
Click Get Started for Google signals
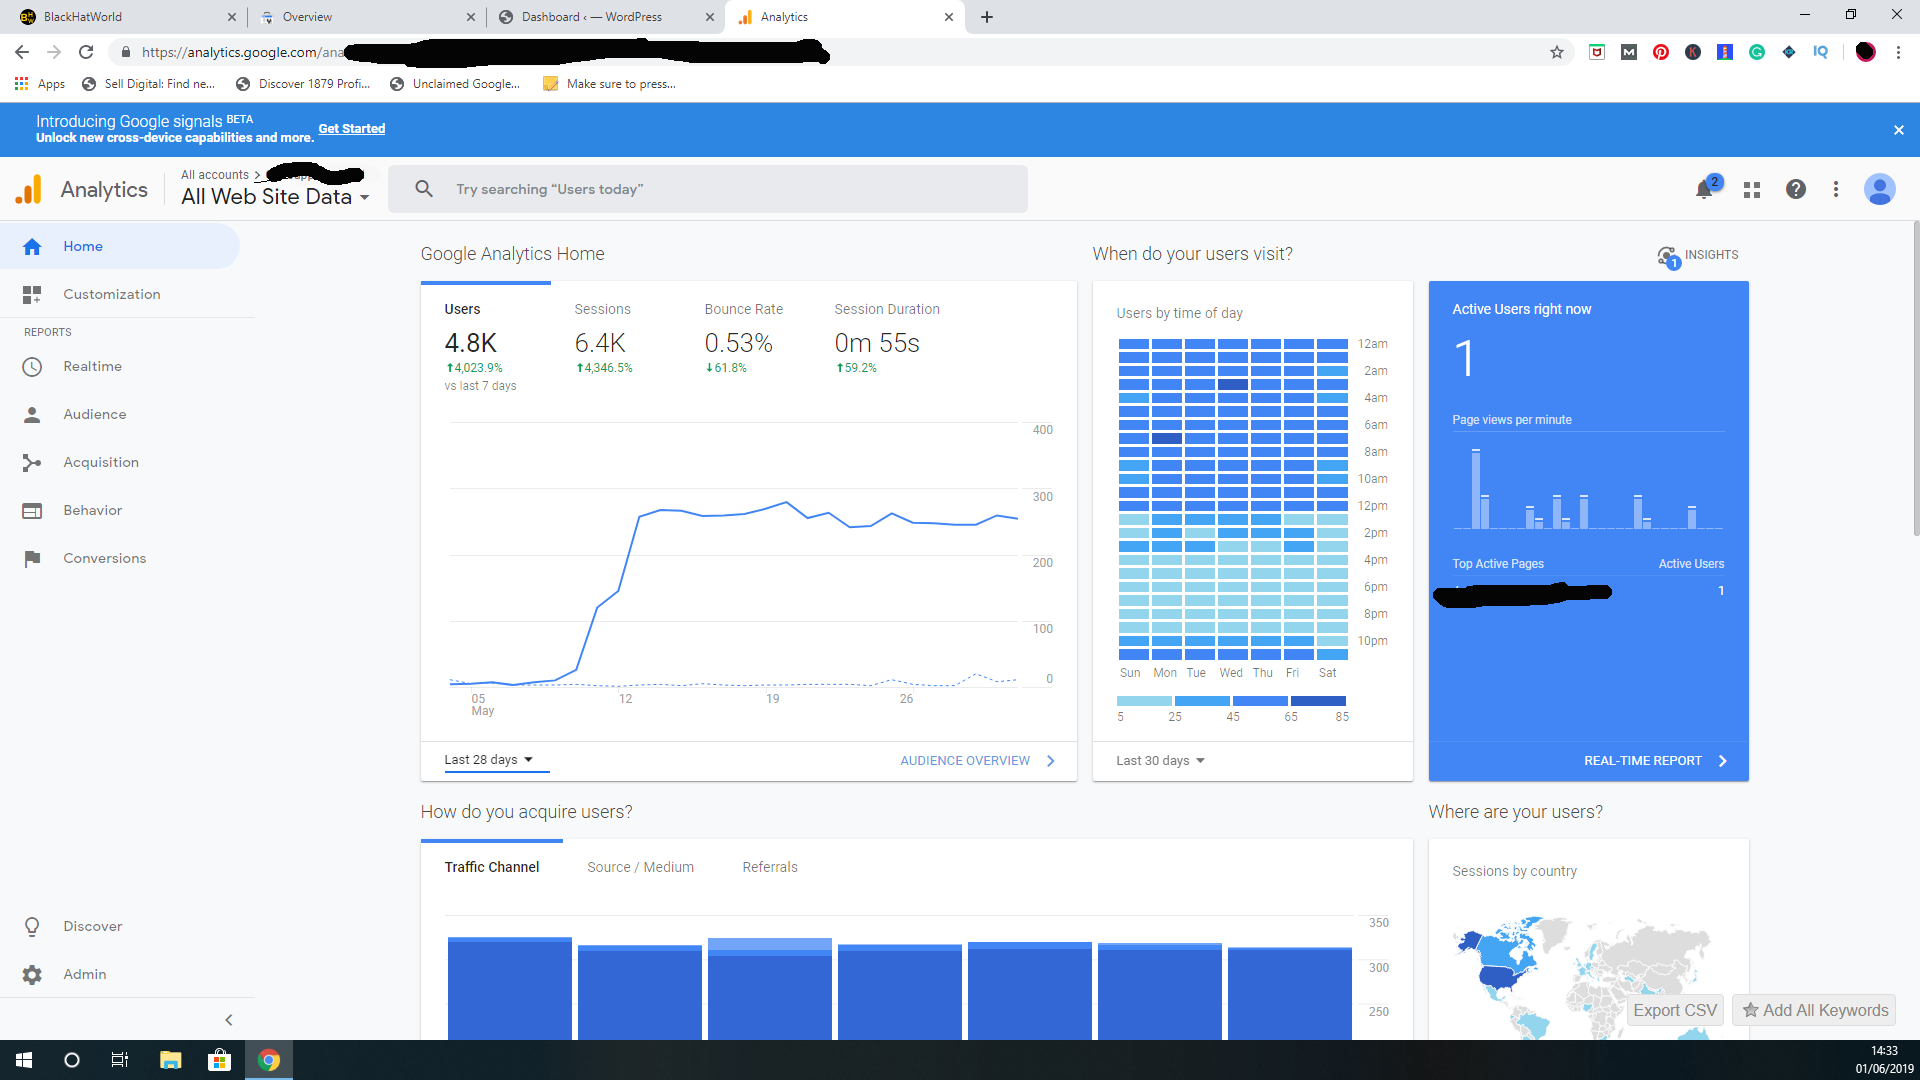tap(352, 129)
